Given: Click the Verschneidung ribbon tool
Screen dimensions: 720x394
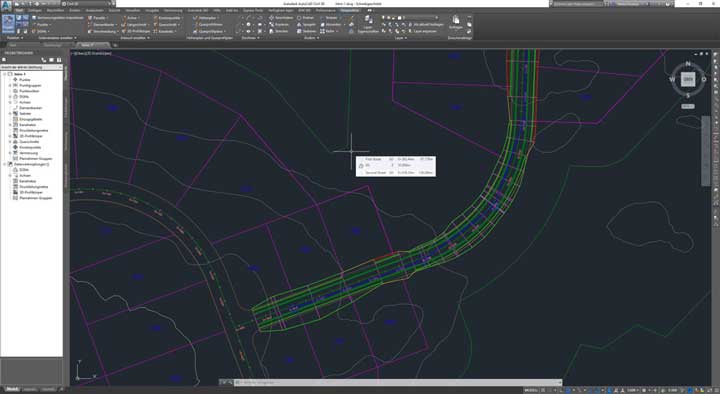Looking at the screenshot, I should click(x=102, y=31).
